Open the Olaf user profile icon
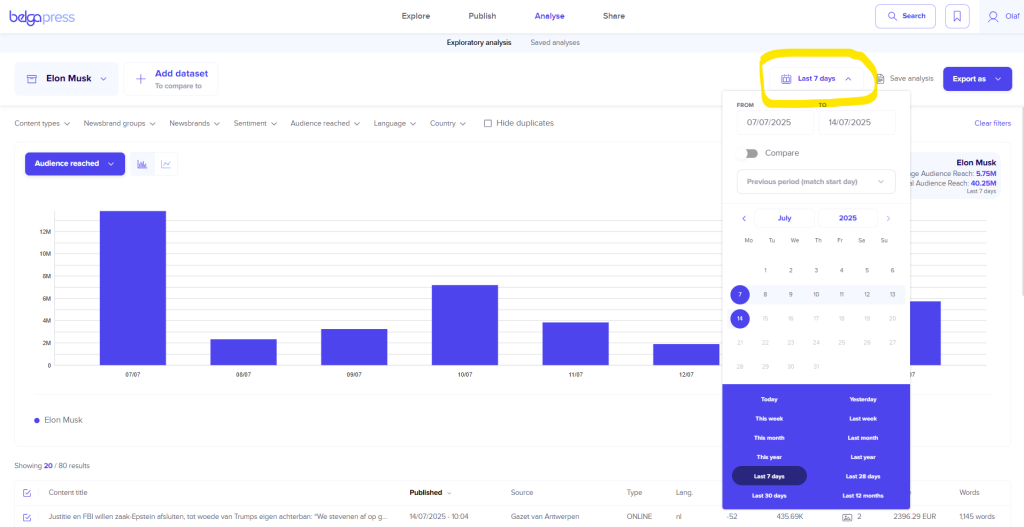1024x527 pixels. tap(992, 16)
